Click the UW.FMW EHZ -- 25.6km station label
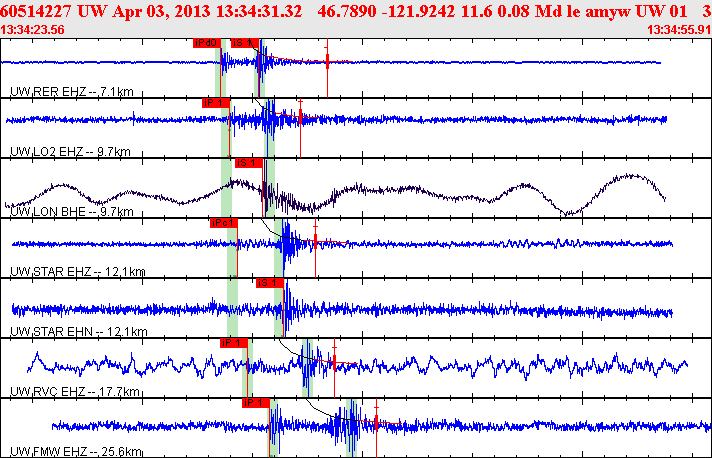 76,451
